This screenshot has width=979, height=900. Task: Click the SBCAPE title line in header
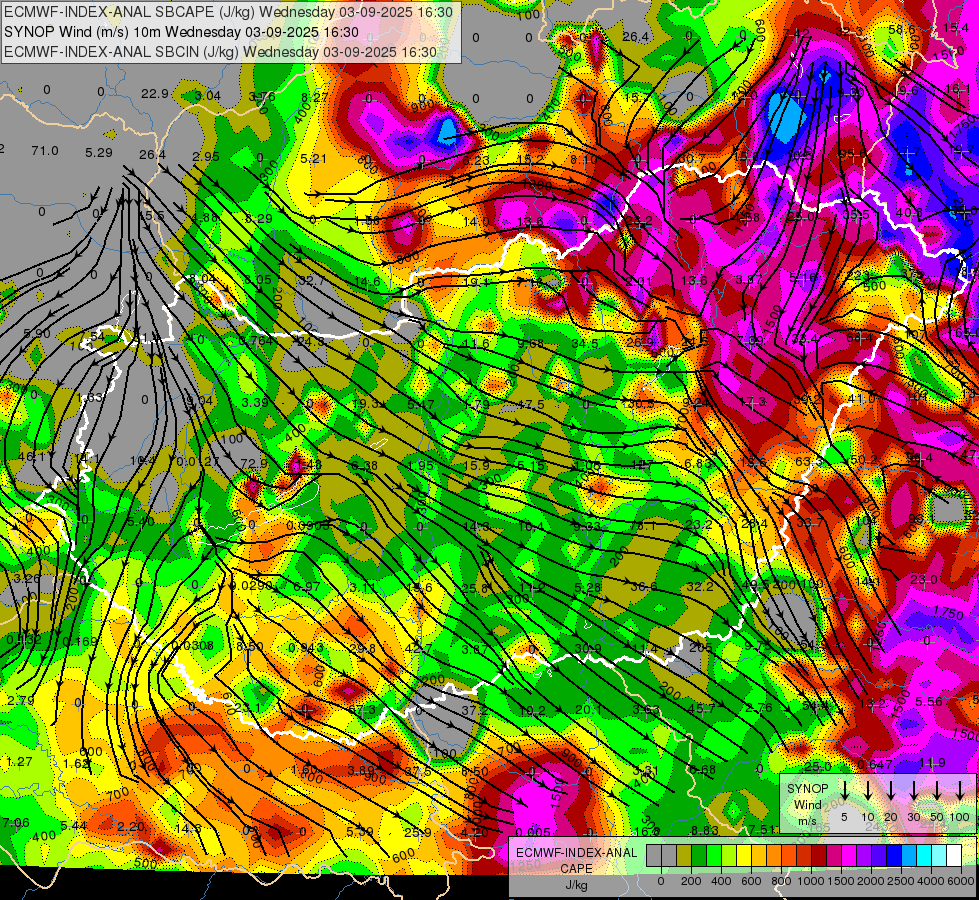point(230,12)
